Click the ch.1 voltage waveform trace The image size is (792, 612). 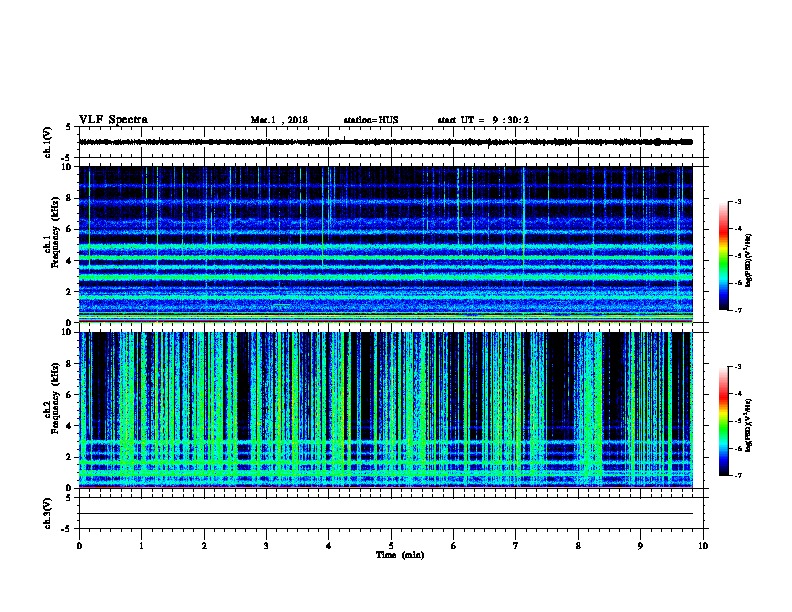[386, 142]
